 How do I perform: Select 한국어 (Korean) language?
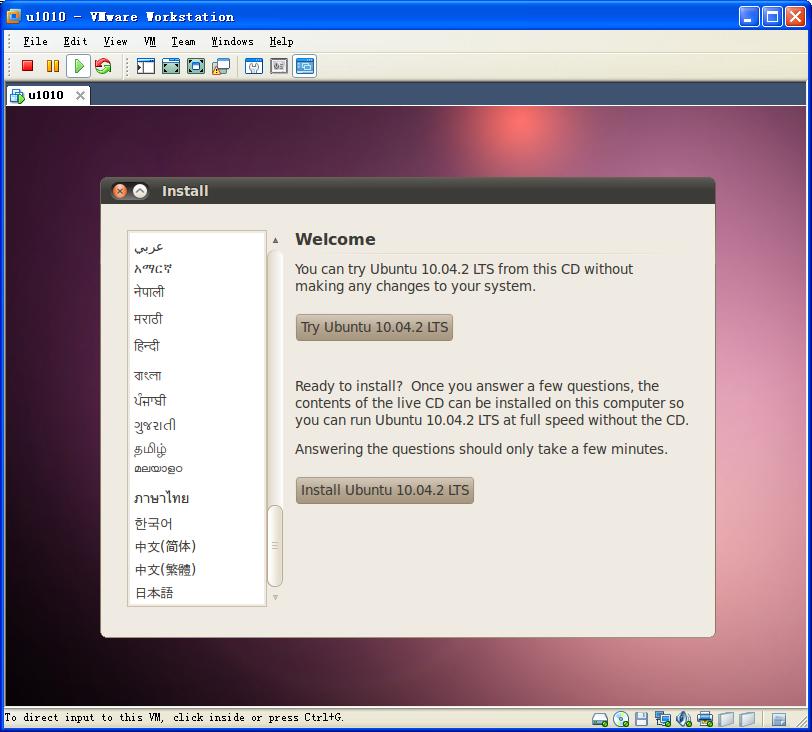pos(197,524)
